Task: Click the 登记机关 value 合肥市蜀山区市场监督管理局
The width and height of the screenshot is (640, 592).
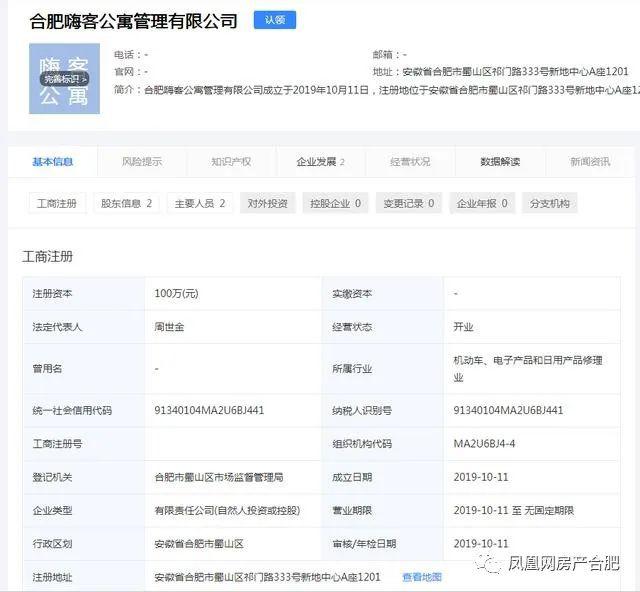Action: coord(219,477)
